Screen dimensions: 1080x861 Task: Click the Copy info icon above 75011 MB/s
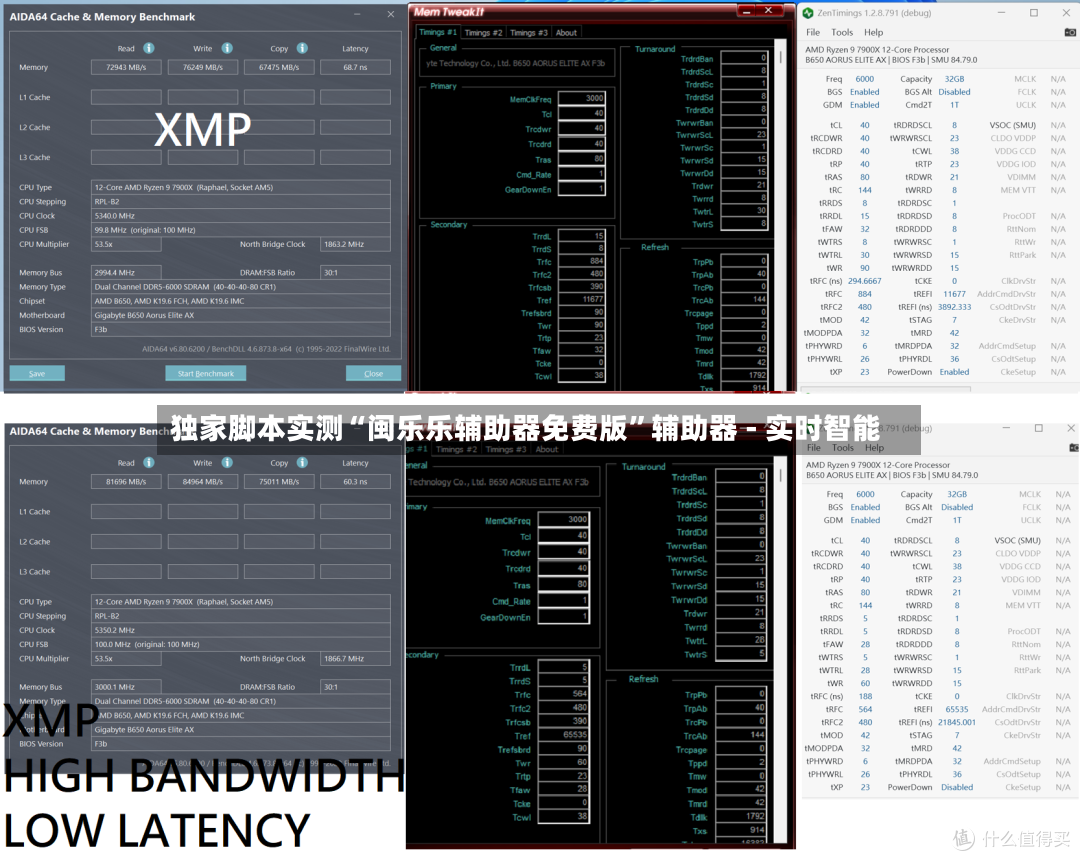pos(302,463)
